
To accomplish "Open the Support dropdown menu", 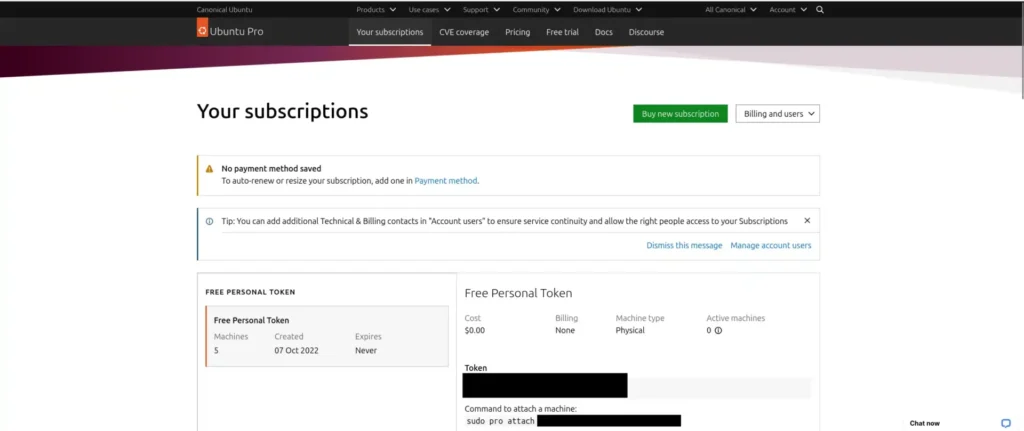I will [x=481, y=10].
